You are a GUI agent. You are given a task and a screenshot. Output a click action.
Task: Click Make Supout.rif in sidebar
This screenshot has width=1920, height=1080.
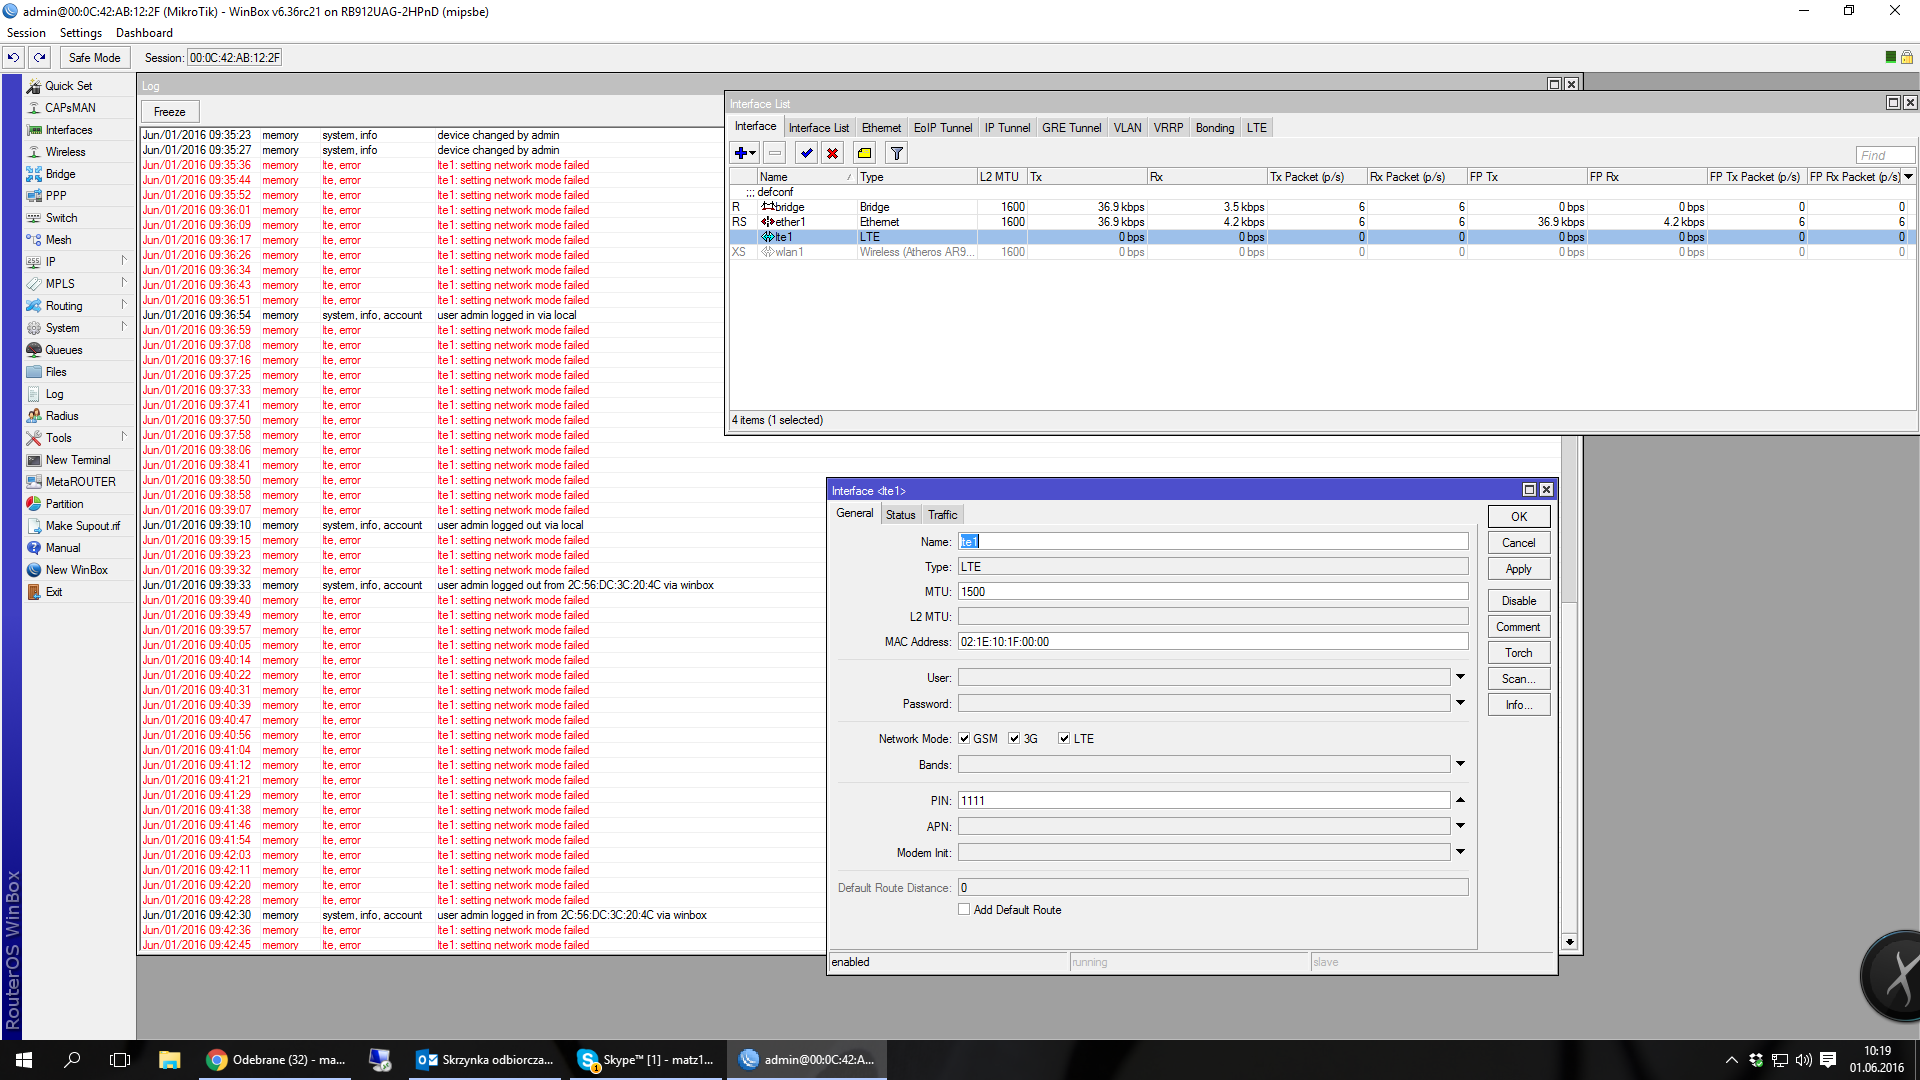(82, 526)
